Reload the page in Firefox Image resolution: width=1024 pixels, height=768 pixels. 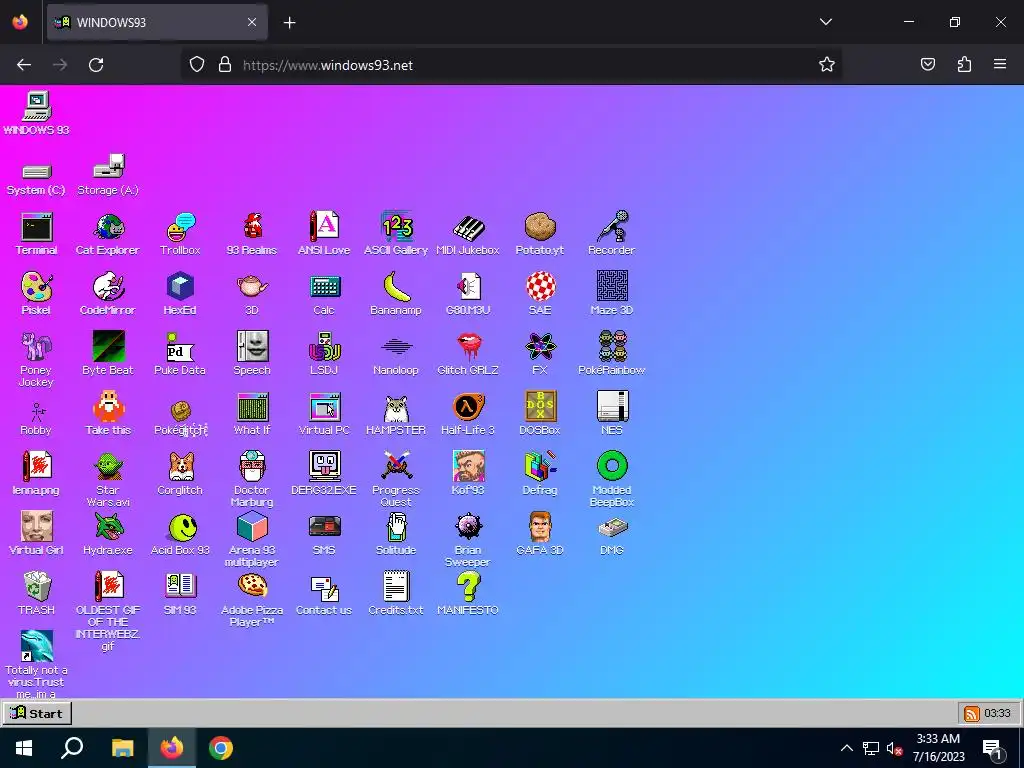pos(96,65)
